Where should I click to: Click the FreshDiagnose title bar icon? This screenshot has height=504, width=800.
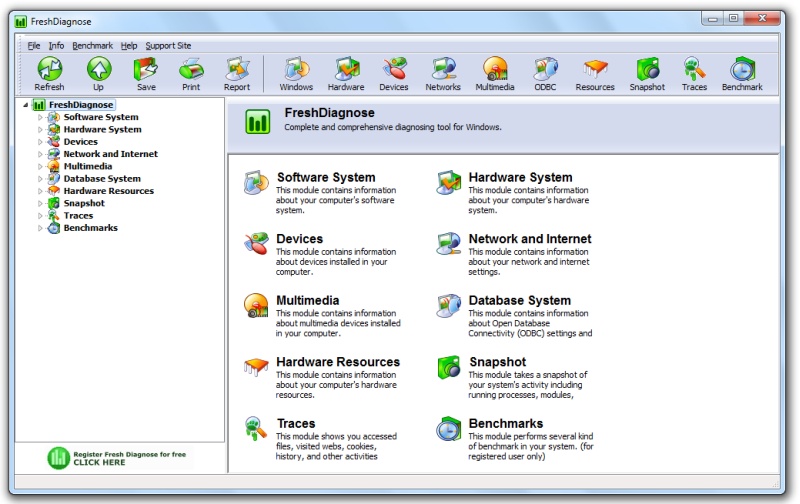pos(20,21)
